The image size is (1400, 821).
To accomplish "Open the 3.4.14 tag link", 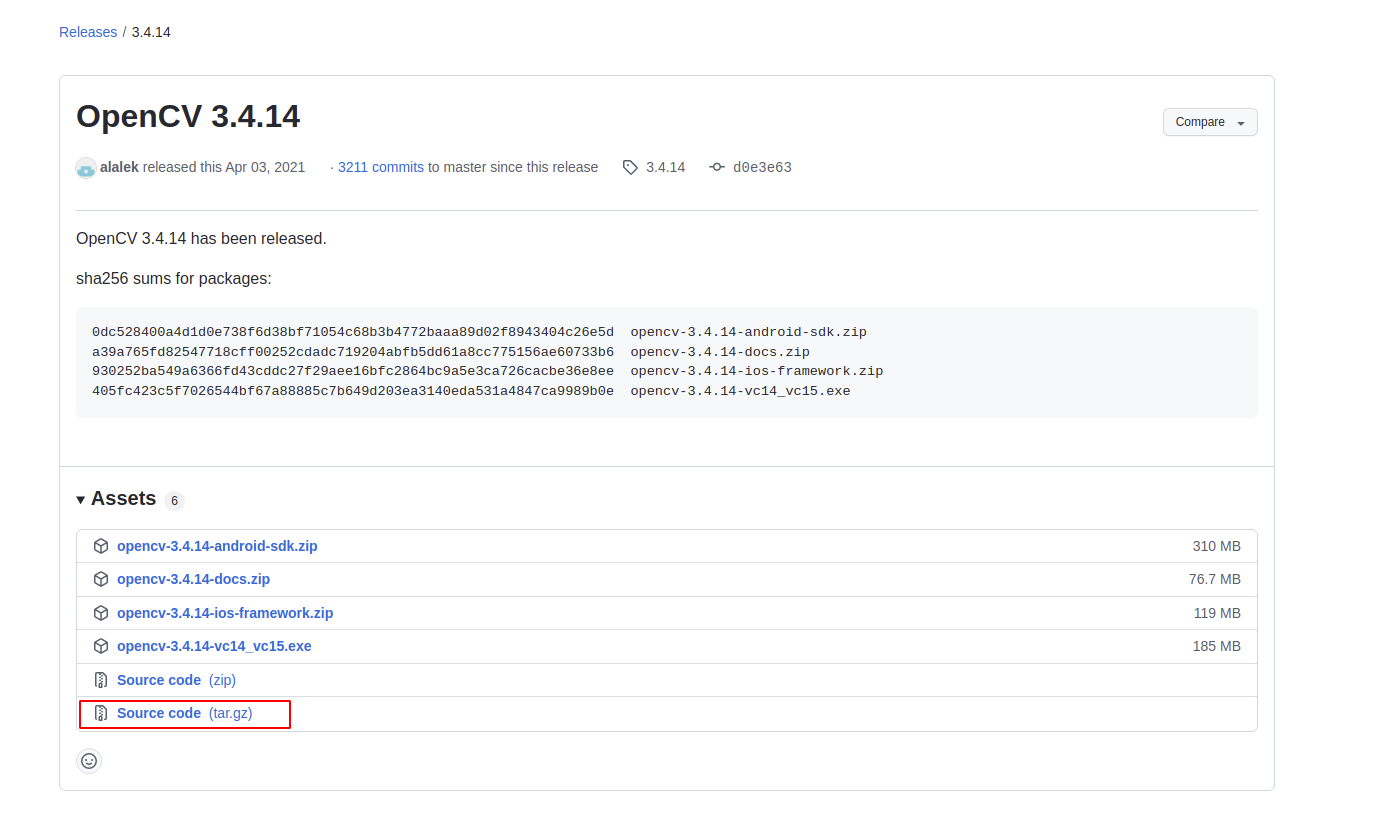I will pos(665,167).
